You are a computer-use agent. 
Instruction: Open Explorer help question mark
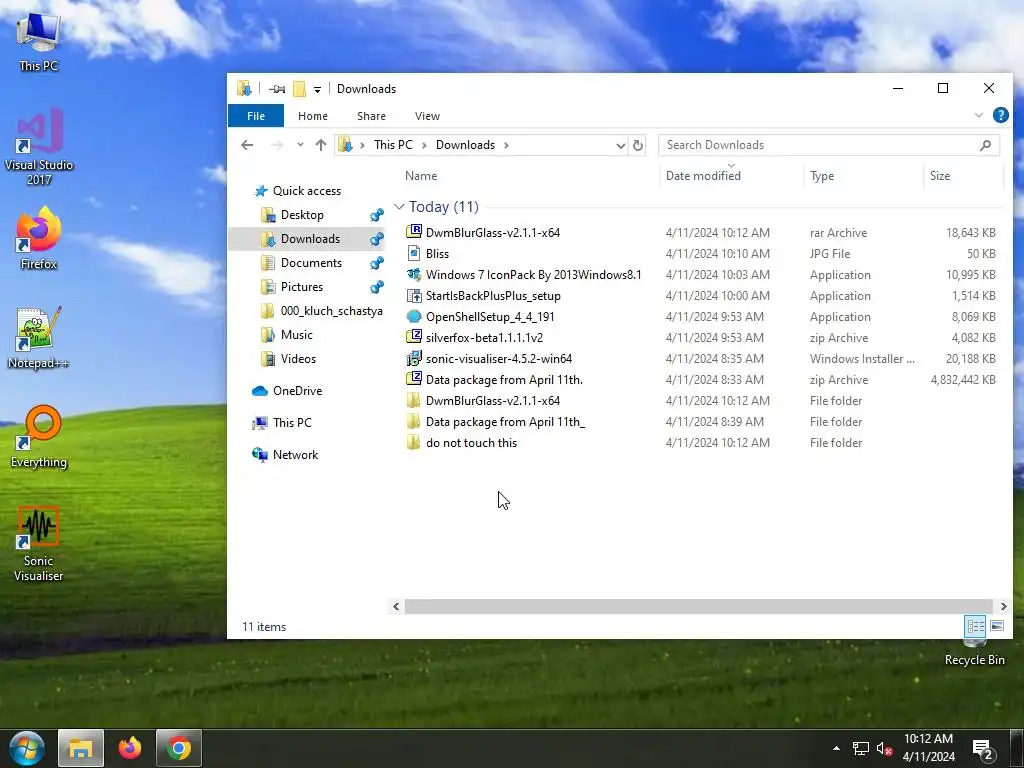click(x=1000, y=116)
